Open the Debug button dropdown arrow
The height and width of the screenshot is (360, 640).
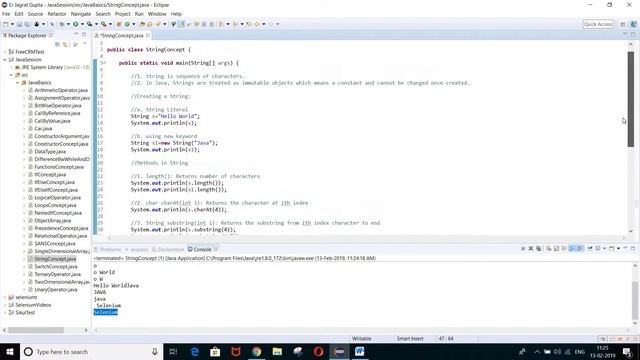(x=68, y=24)
